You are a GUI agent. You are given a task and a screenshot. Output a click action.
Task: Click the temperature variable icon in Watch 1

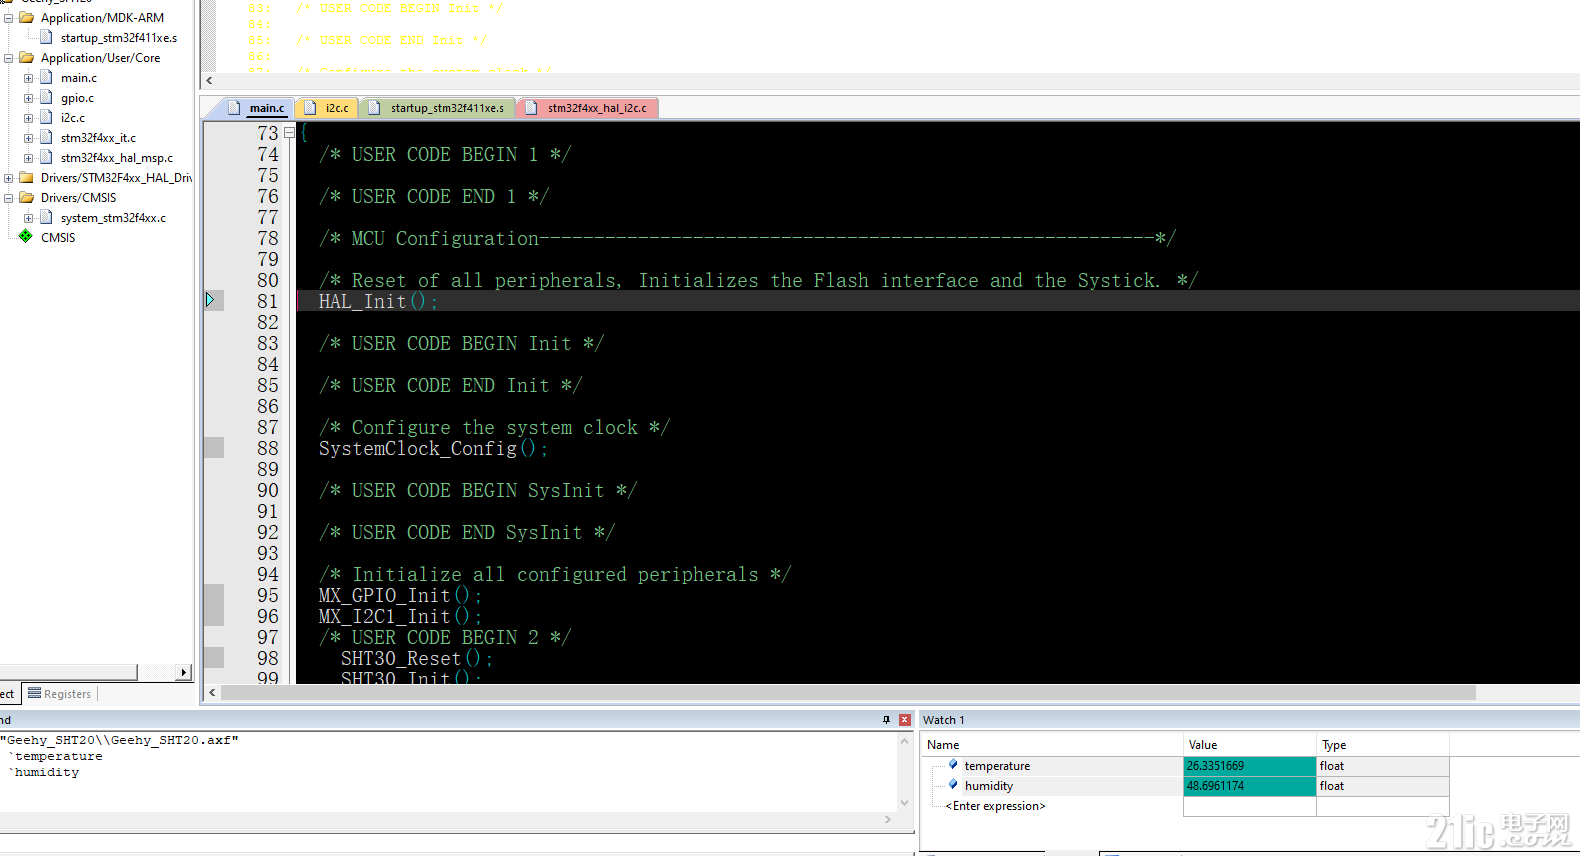point(953,764)
